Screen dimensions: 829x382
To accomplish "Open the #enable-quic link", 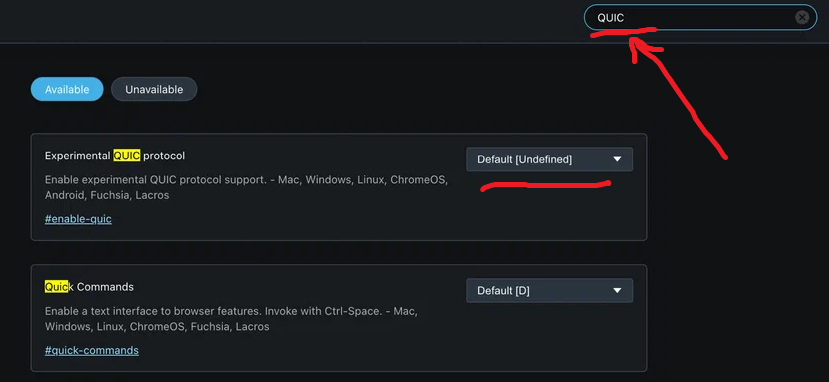I will (78, 219).
